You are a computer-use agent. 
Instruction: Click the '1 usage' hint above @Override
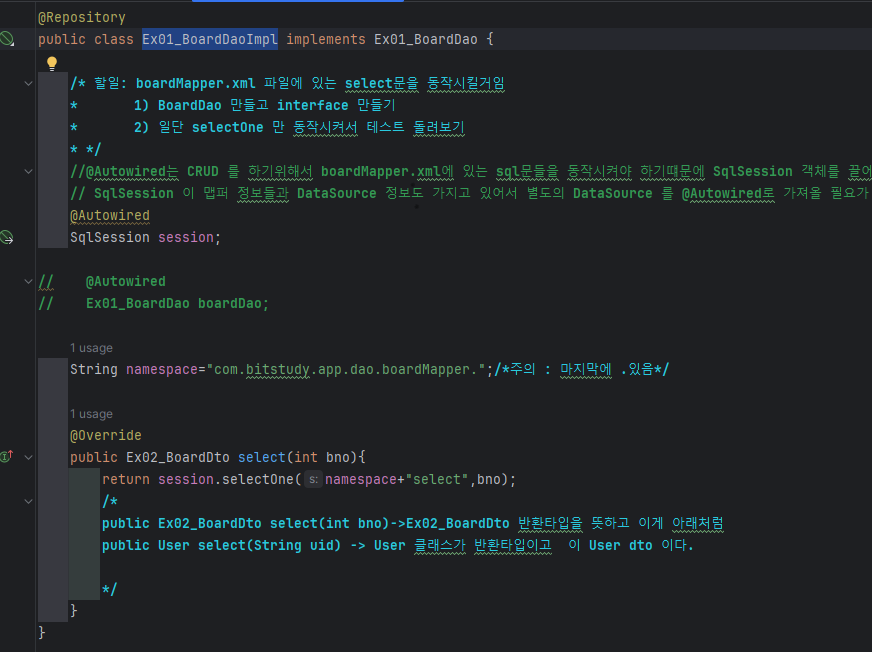click(91, 414)
